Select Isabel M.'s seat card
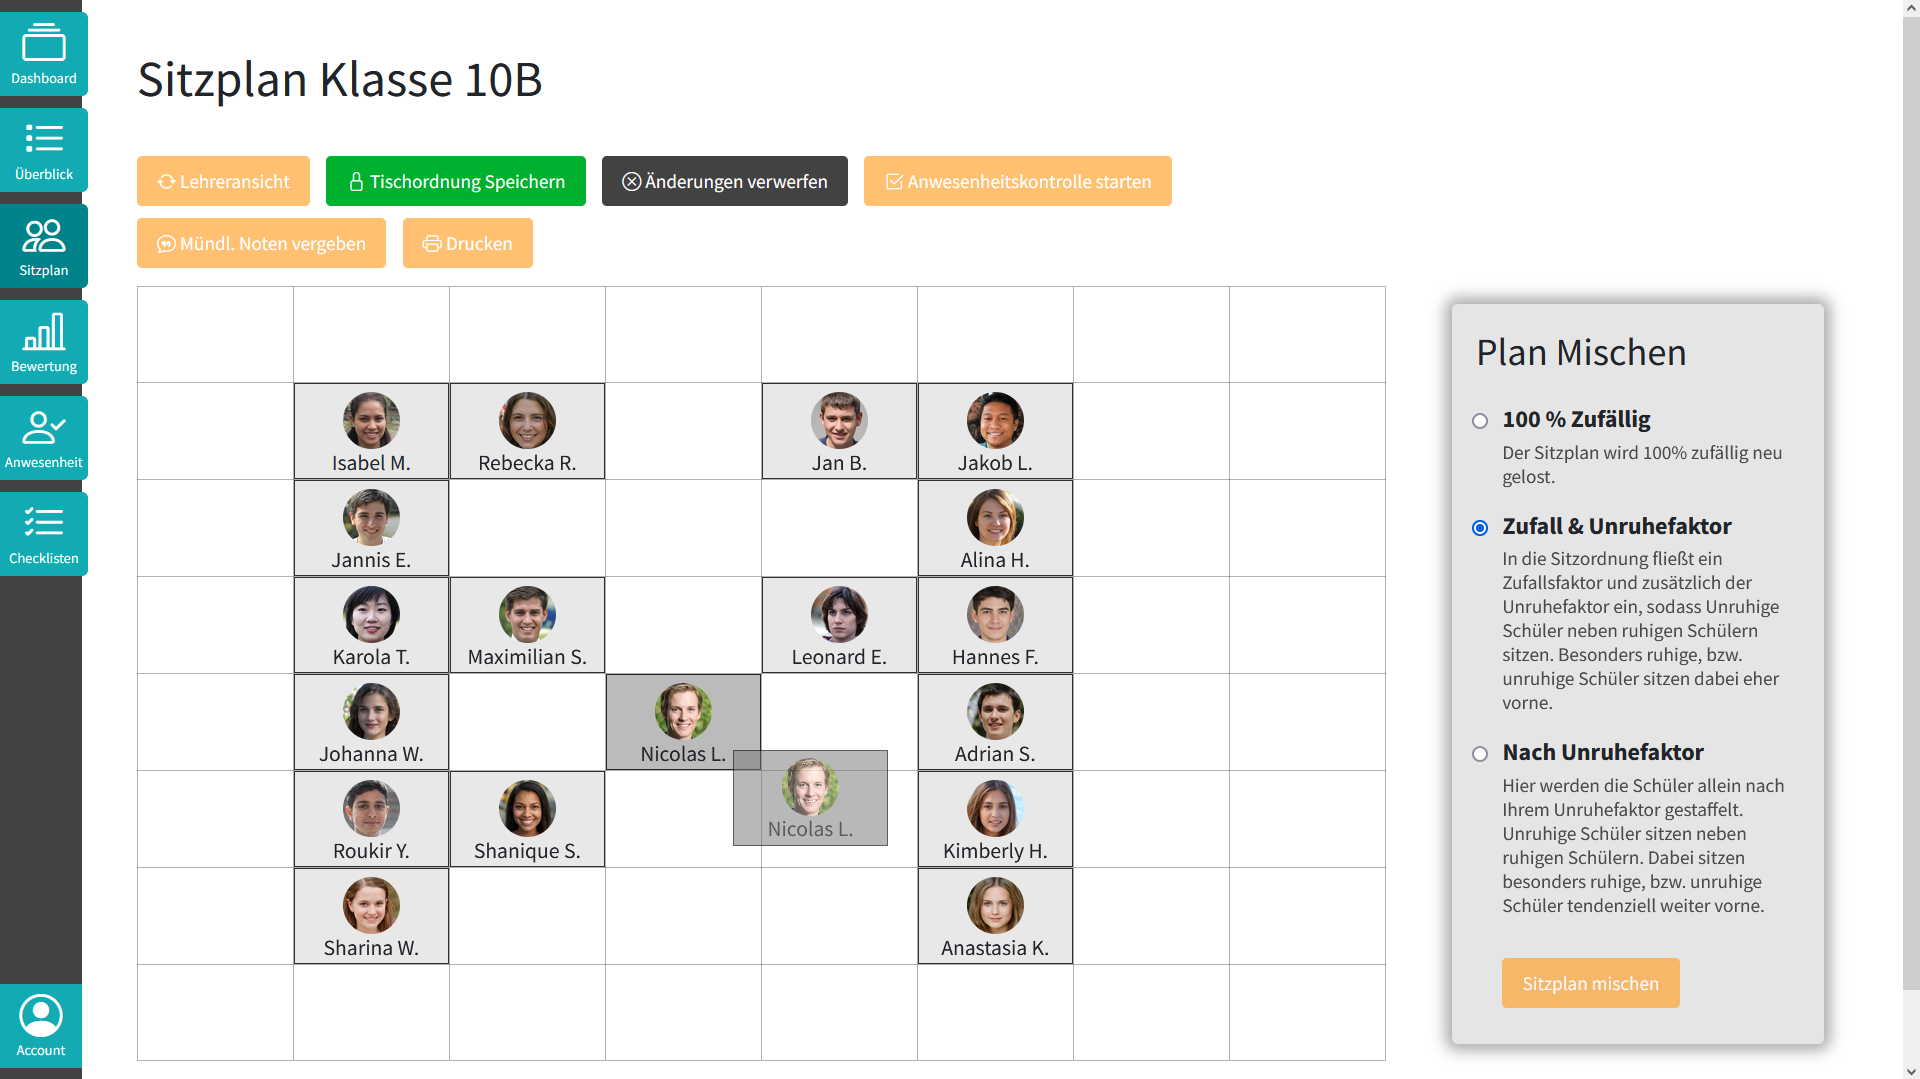Image resolution: width=1920 pixels, height=1079 pixels. tap(371, 431)
